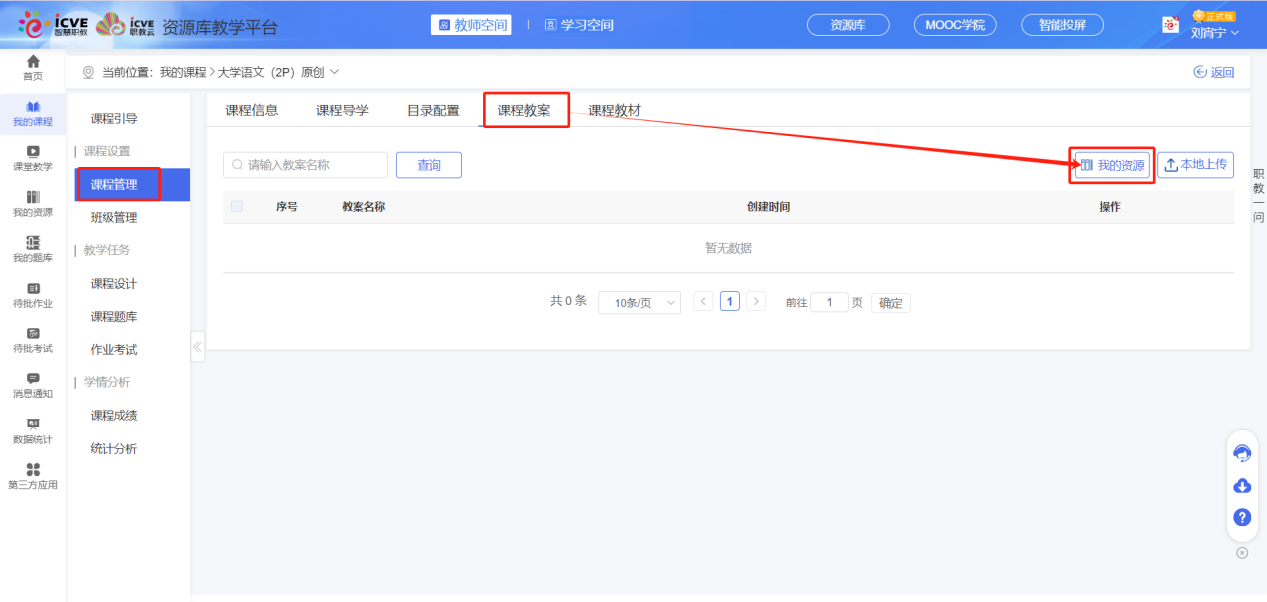Click inside the 请输入教案名称 search field
Image resolution: width=1267 pixels, height=602 pixels.
coord(305,164)
